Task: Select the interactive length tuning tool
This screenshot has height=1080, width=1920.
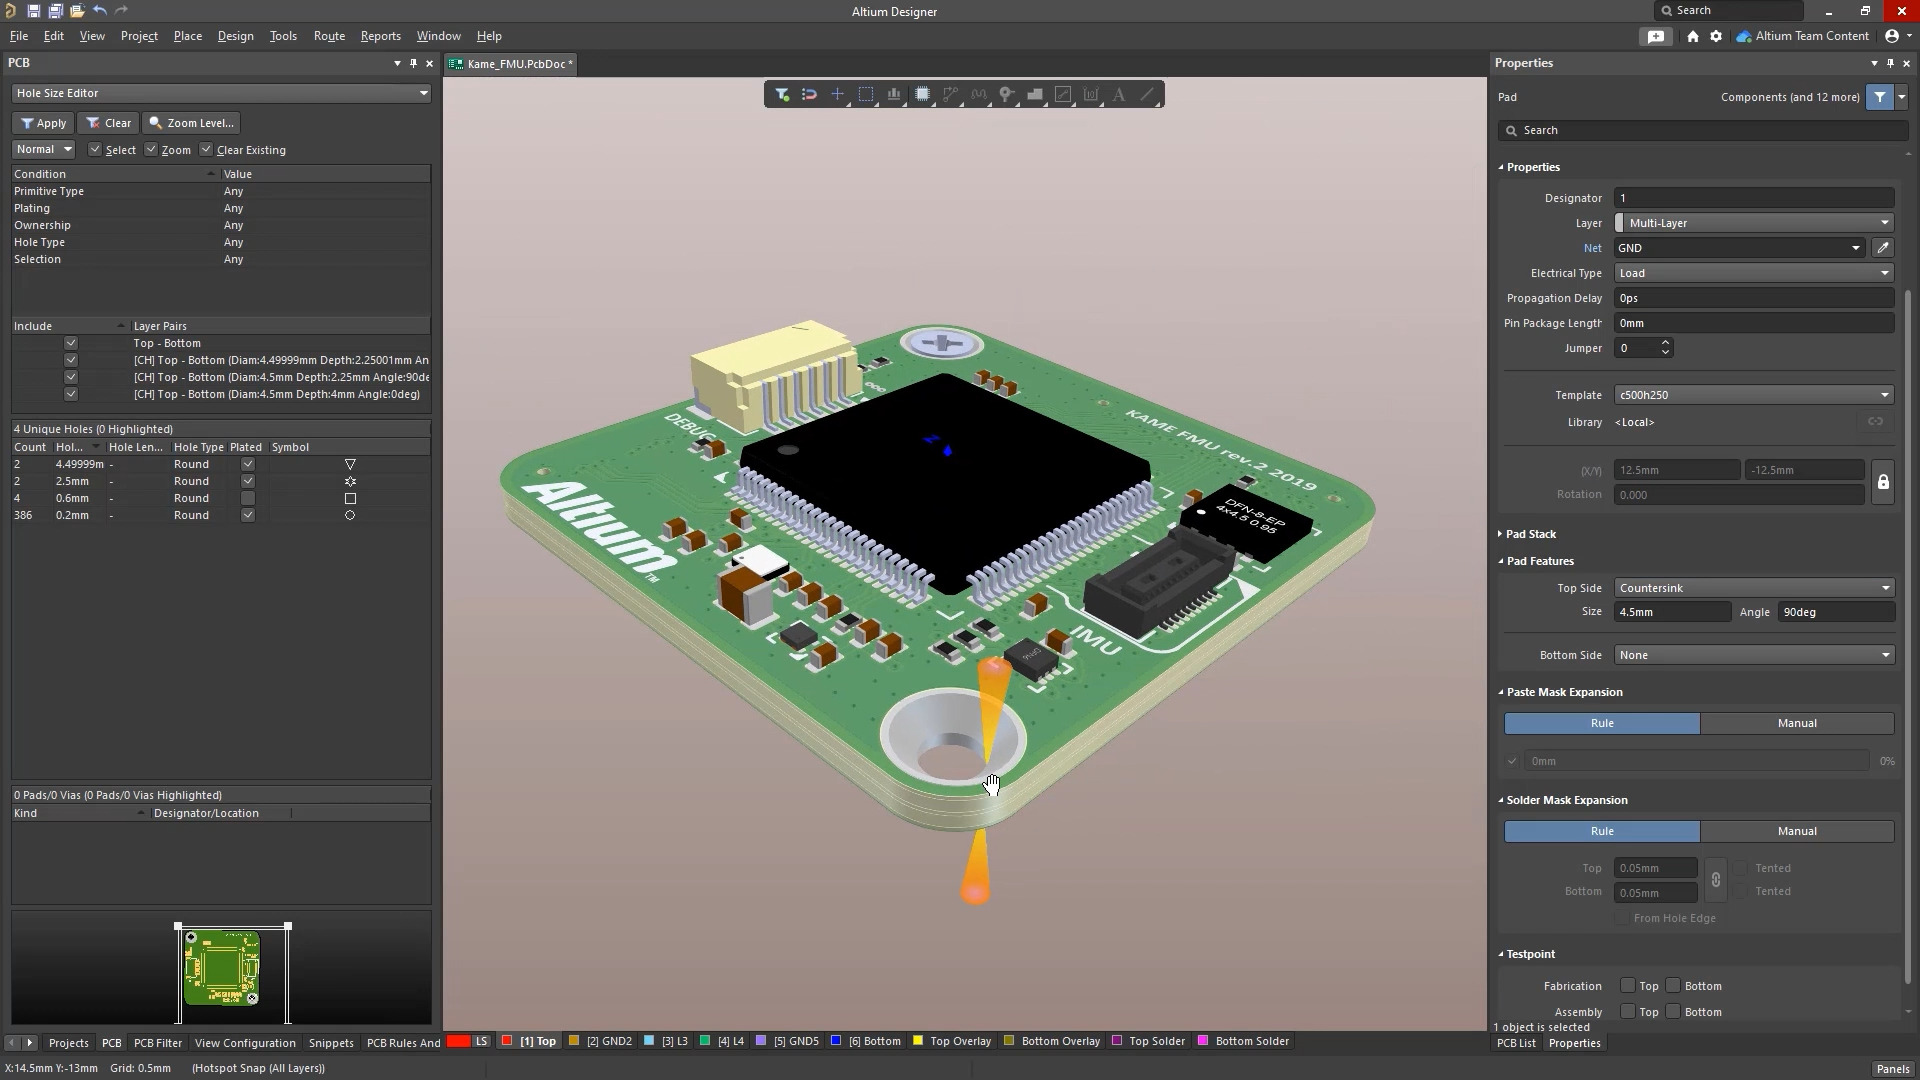Action: tap(978, 95)
